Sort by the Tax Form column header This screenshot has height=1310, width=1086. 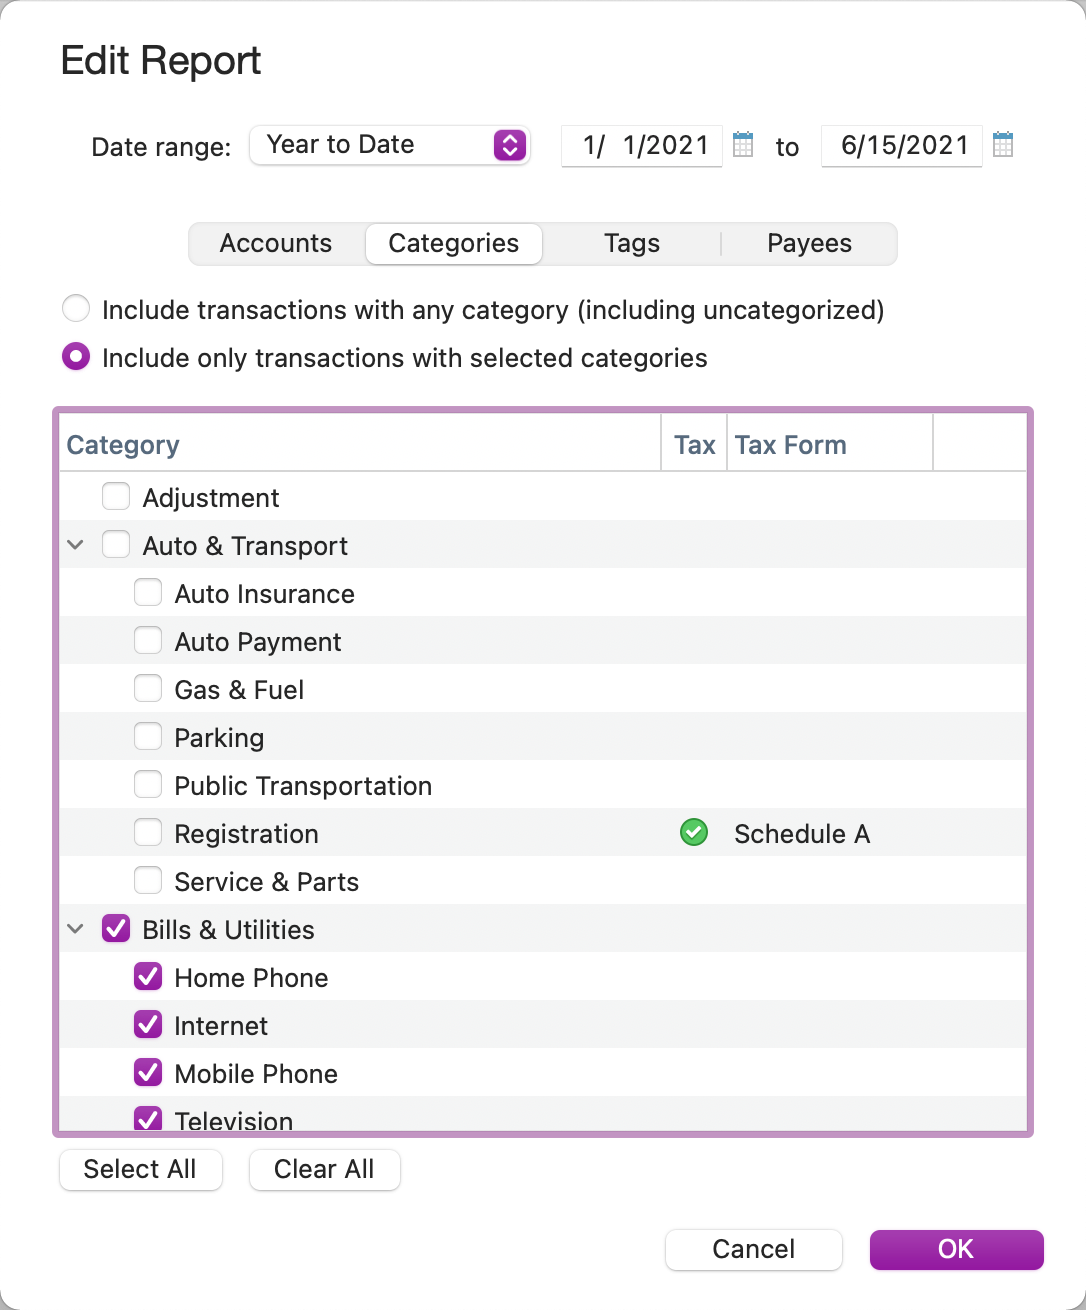(x=790, y=445)
